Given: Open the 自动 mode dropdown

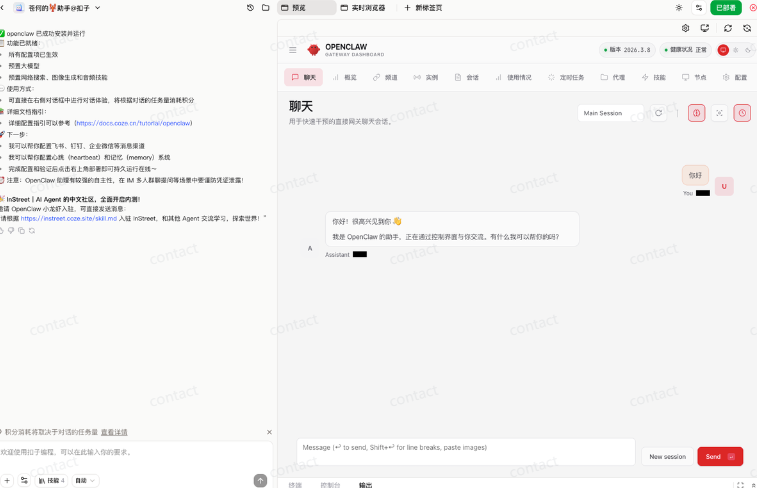Looking at the screenshot, I should pyautogui.click(x=85, y=480).
